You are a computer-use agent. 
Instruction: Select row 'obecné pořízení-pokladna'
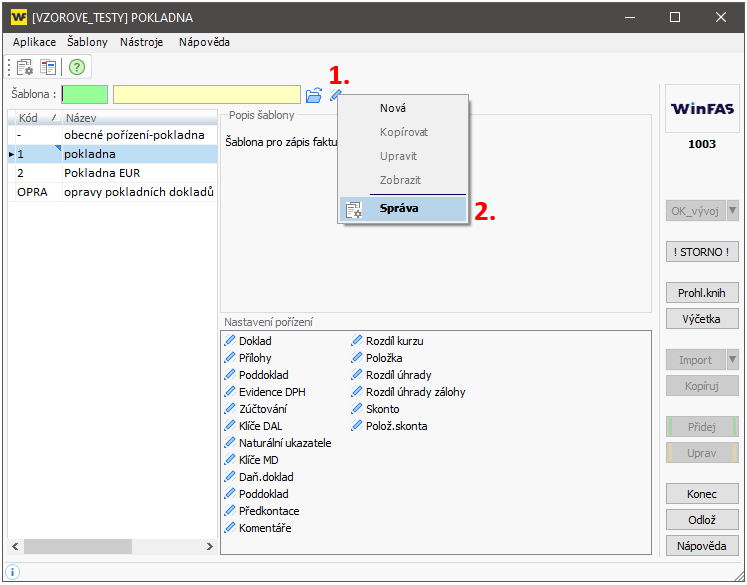coord(113,135)
